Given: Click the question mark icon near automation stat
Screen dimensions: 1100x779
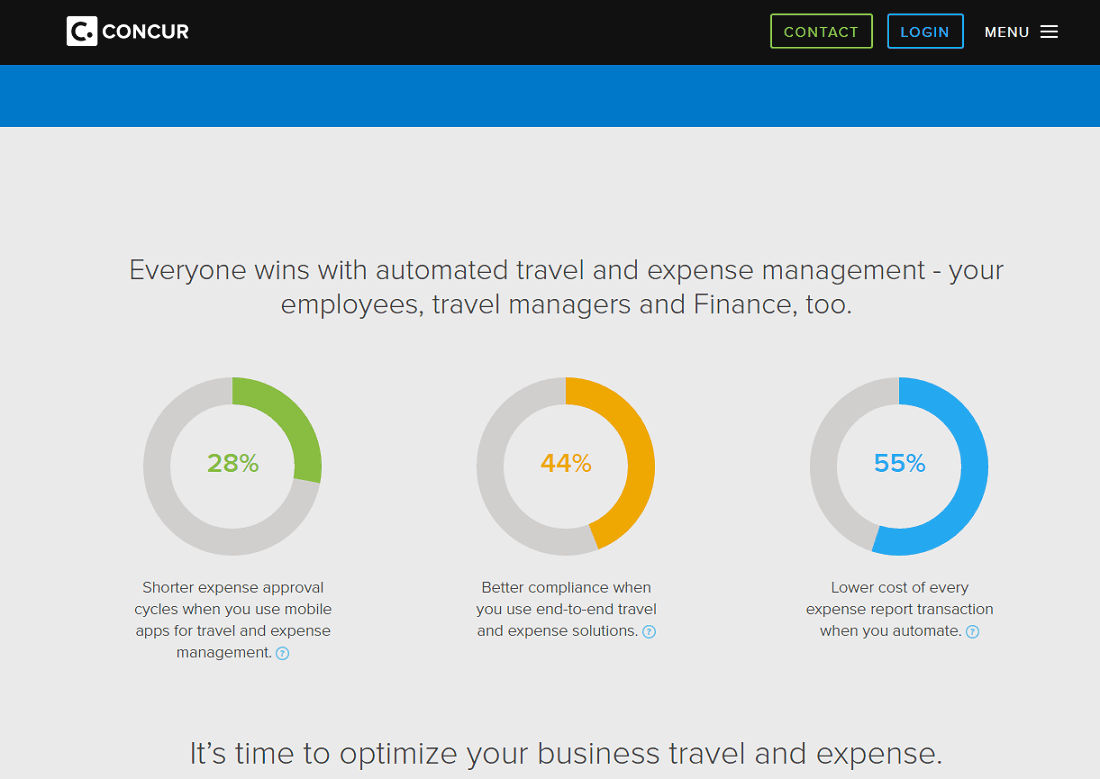Looking at the screenshot, I should click(972, 631).
